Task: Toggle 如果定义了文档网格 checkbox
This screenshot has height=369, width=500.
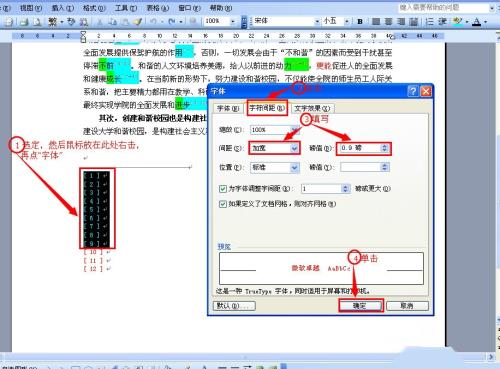Action: pyautogui.click(x=223, y=204)
